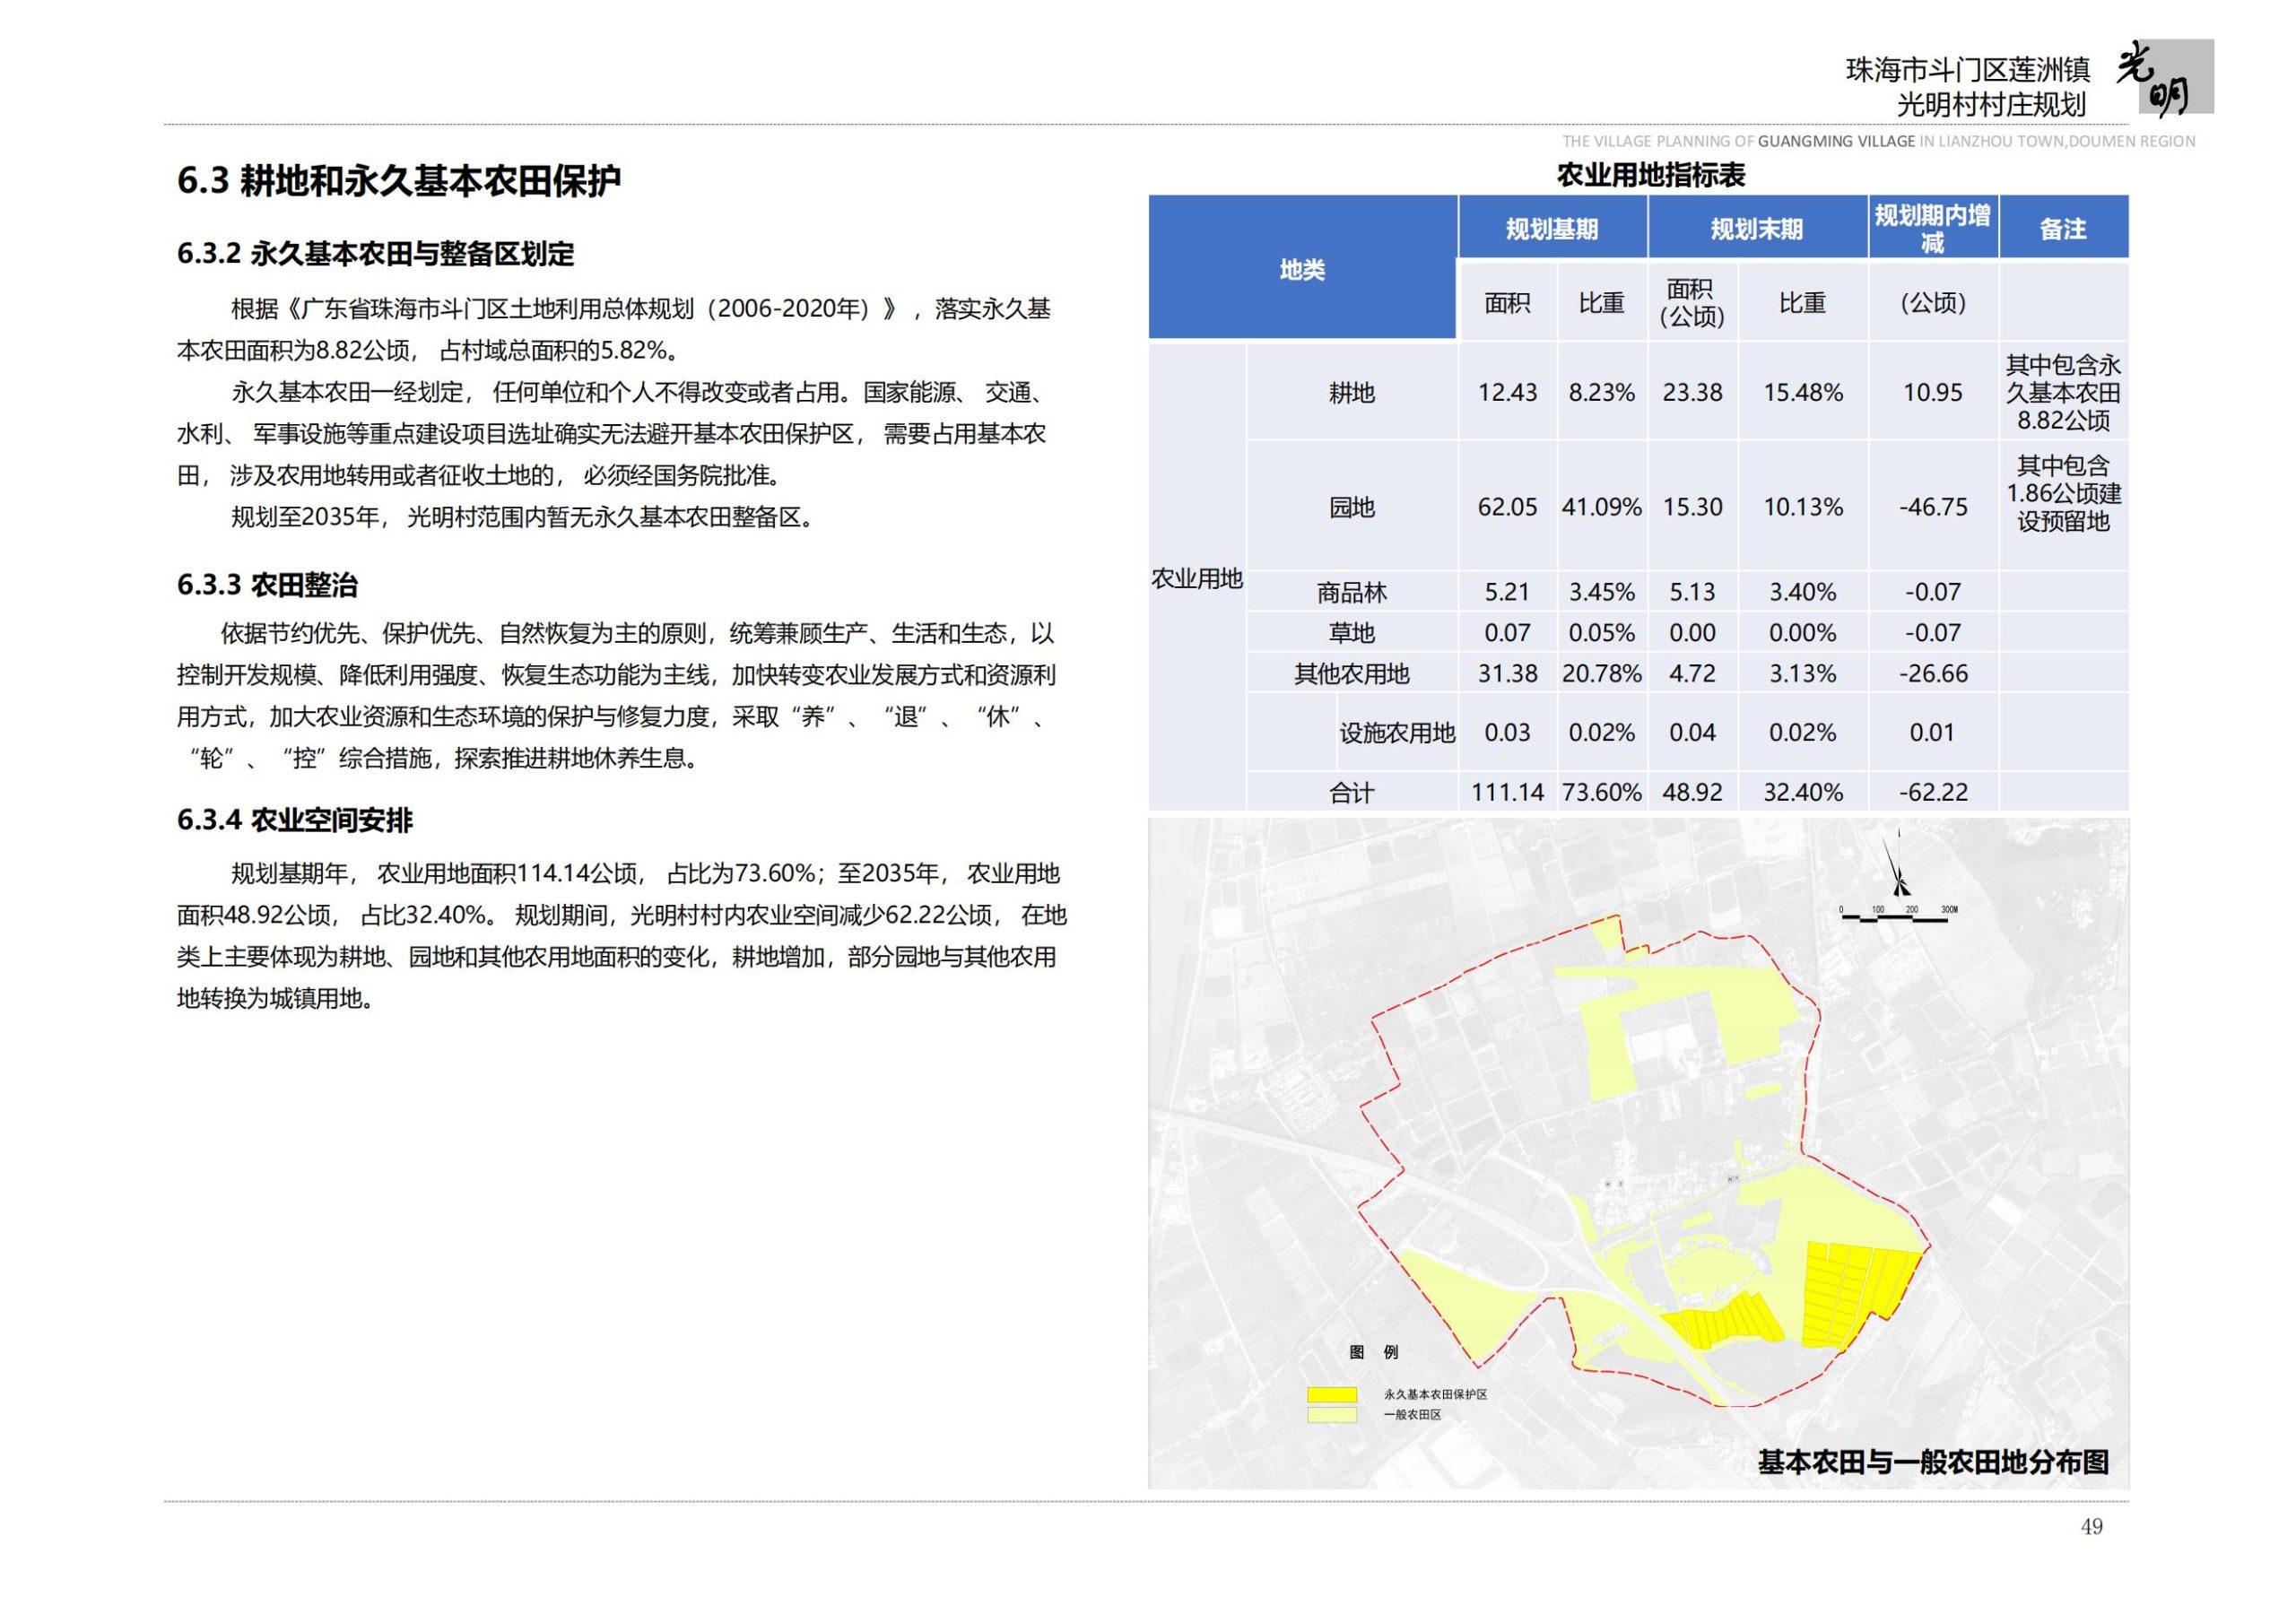This screenshot has width=2296, height=1623.
Task: Click the 20.78% value in 其他农用地 row
Action: coord(1601,674)
